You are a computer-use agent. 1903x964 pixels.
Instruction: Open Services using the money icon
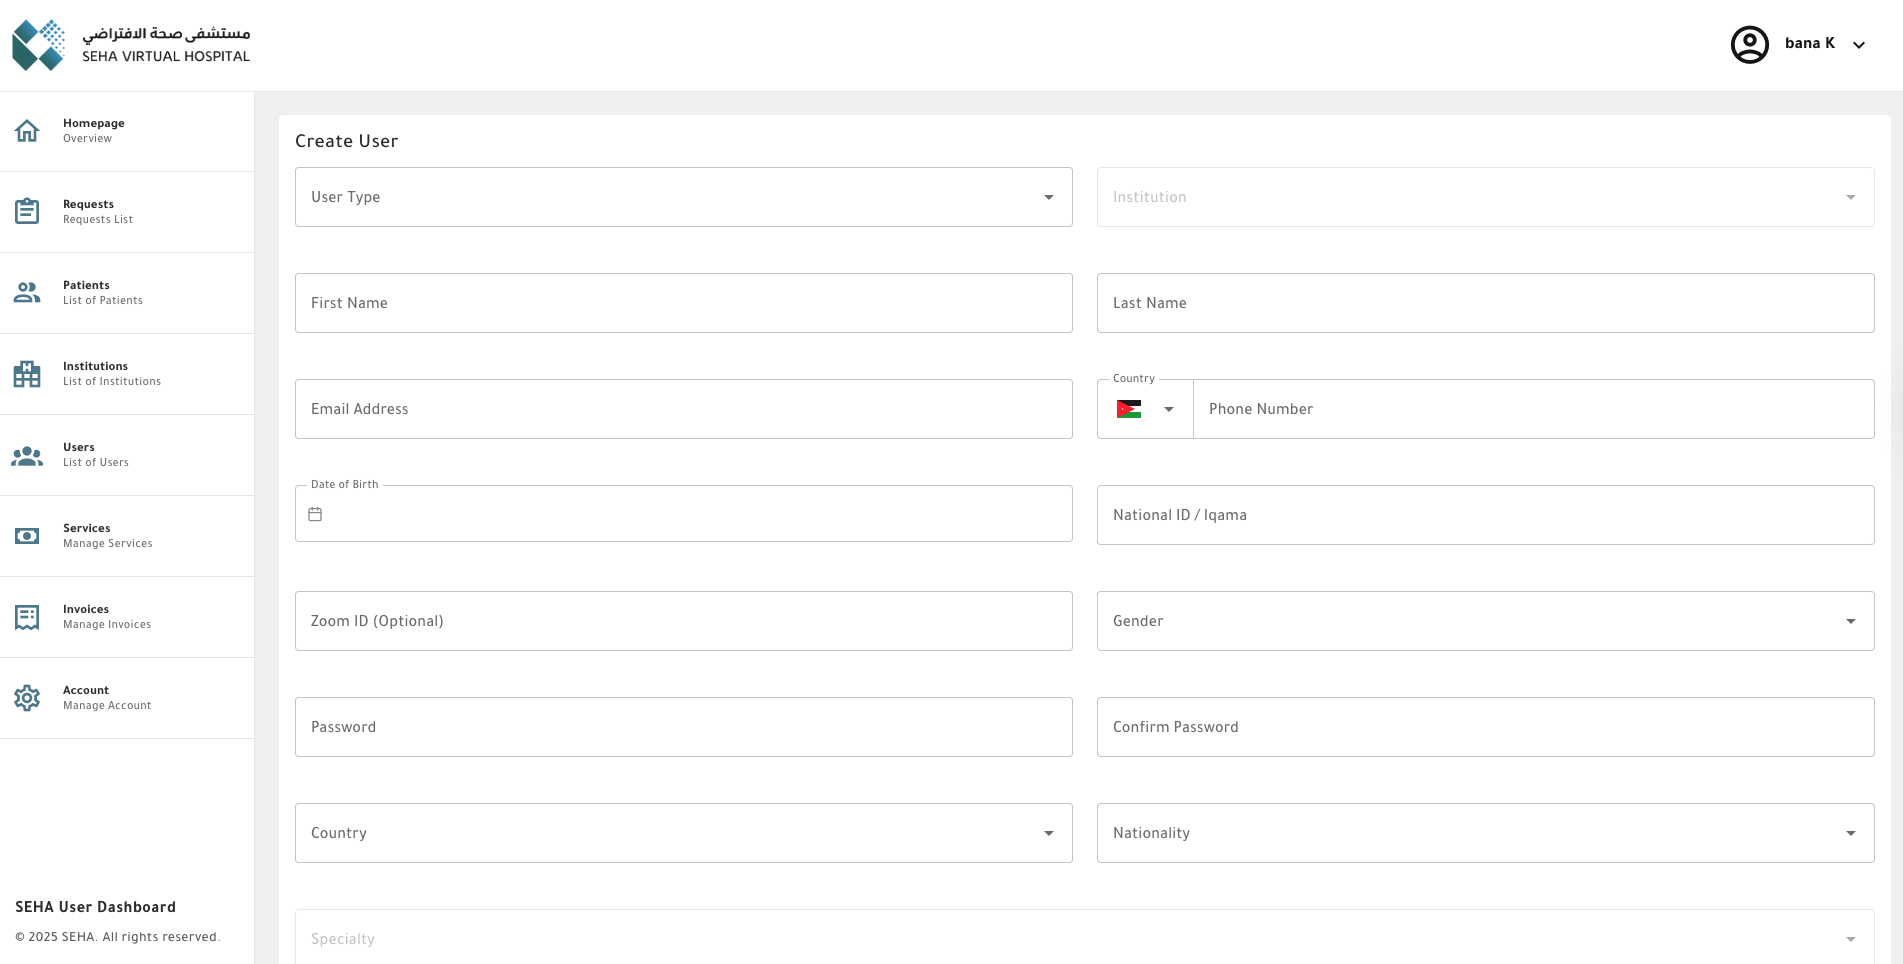click(x=27, y=536)
